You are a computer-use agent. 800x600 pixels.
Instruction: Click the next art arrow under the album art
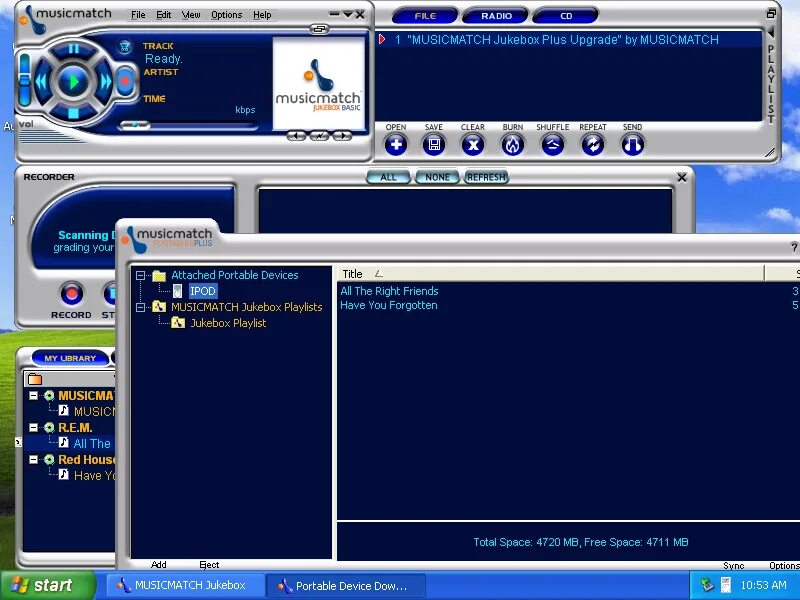tap(342, 136)
